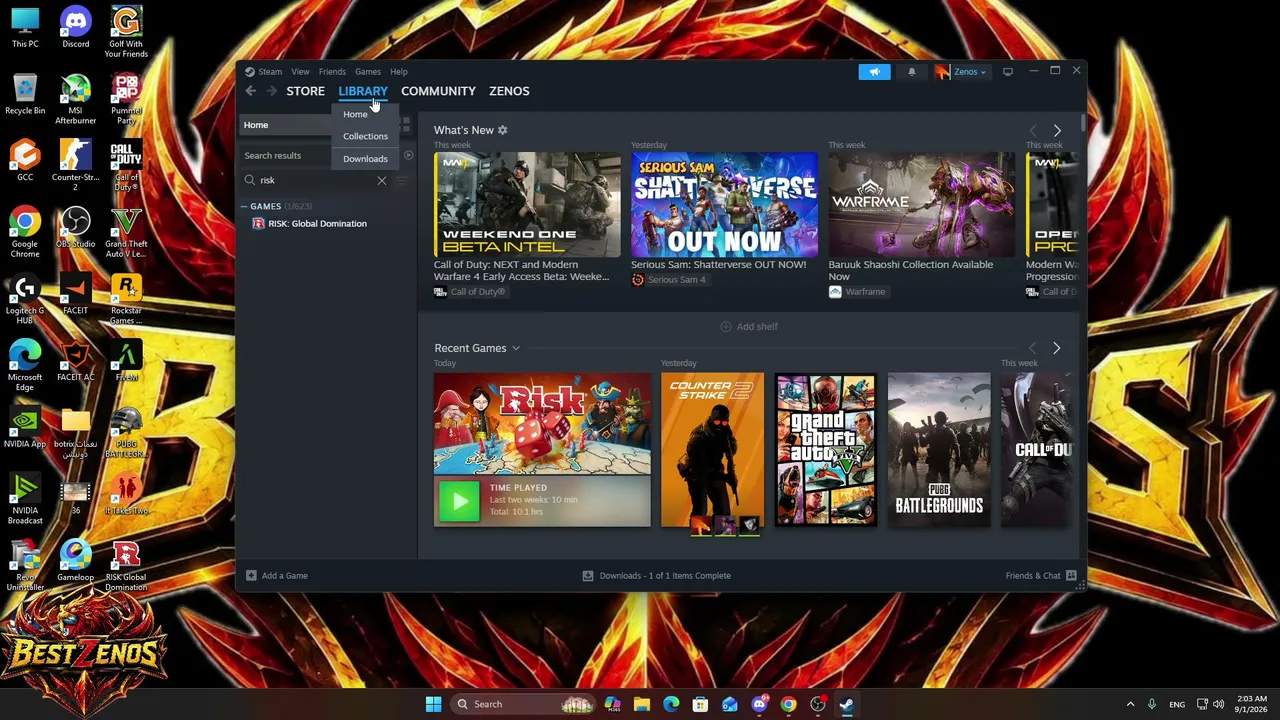Select the Revo Uninstaller desktop icon

[x=25, y=566]
